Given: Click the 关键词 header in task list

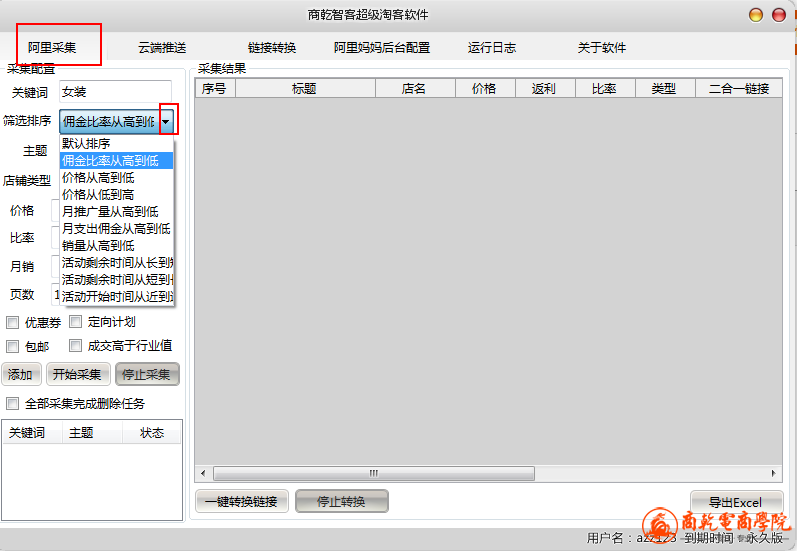Looking at the screenshot, I should 33,433.
